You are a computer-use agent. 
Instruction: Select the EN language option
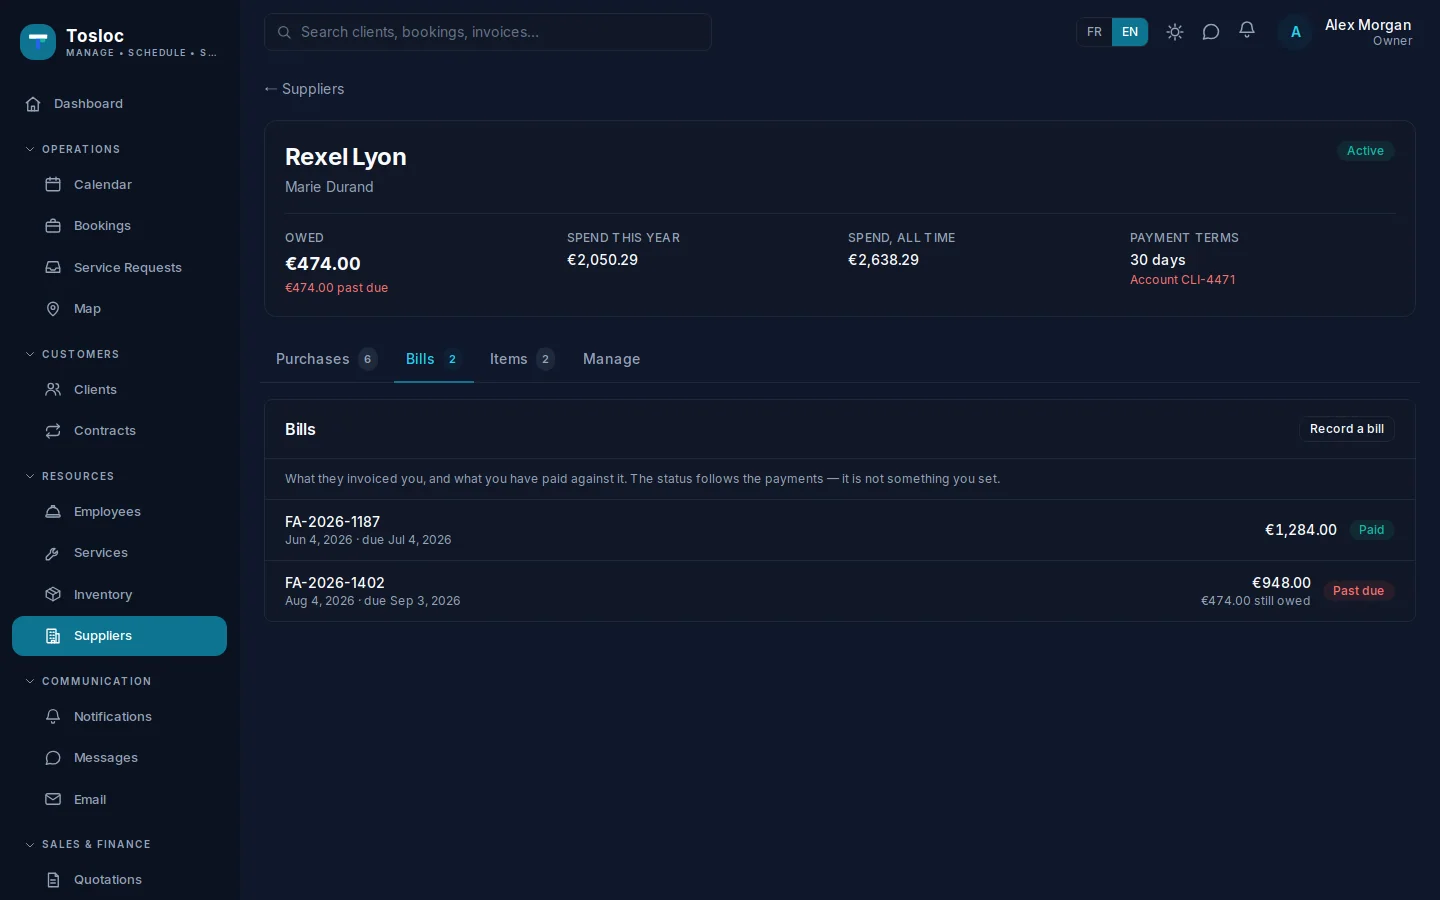pos(1130,32)
